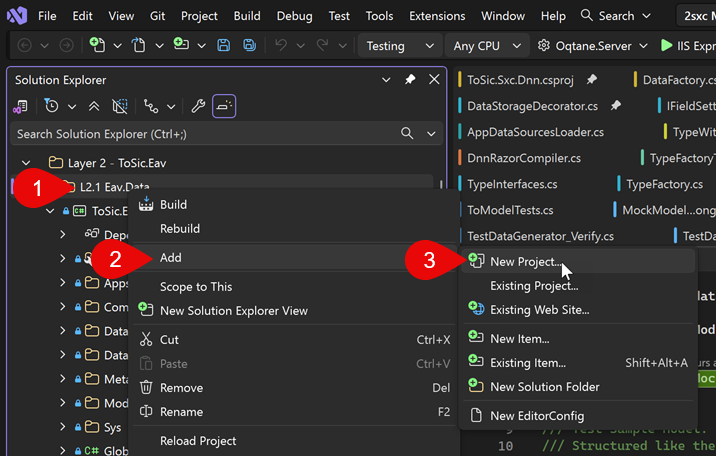Screen dimensions: 716x456
Task: Open the Debug menu
Action: point(295,16)
